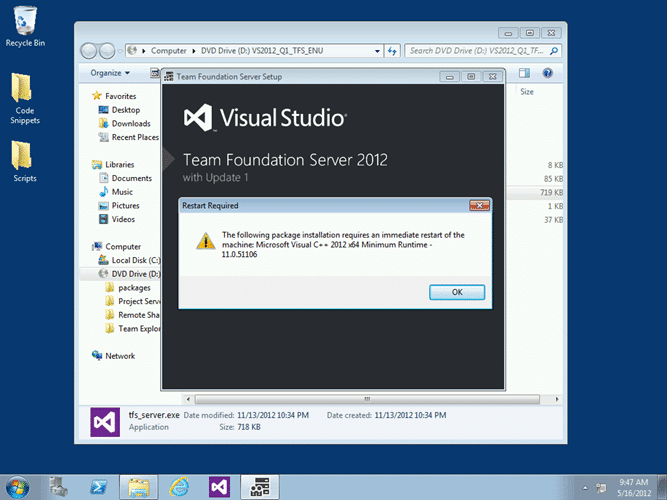Open recent locations dropdown next to navigation arrows

click(x=120, y=51)
